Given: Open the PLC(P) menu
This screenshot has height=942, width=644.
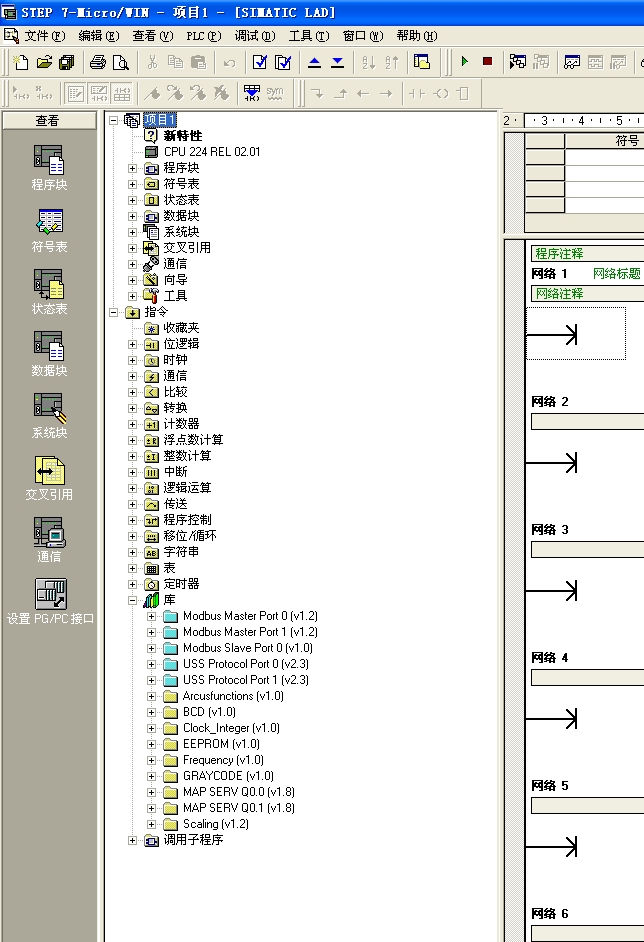Looking at the screenshot, I should tap(204, 36).
